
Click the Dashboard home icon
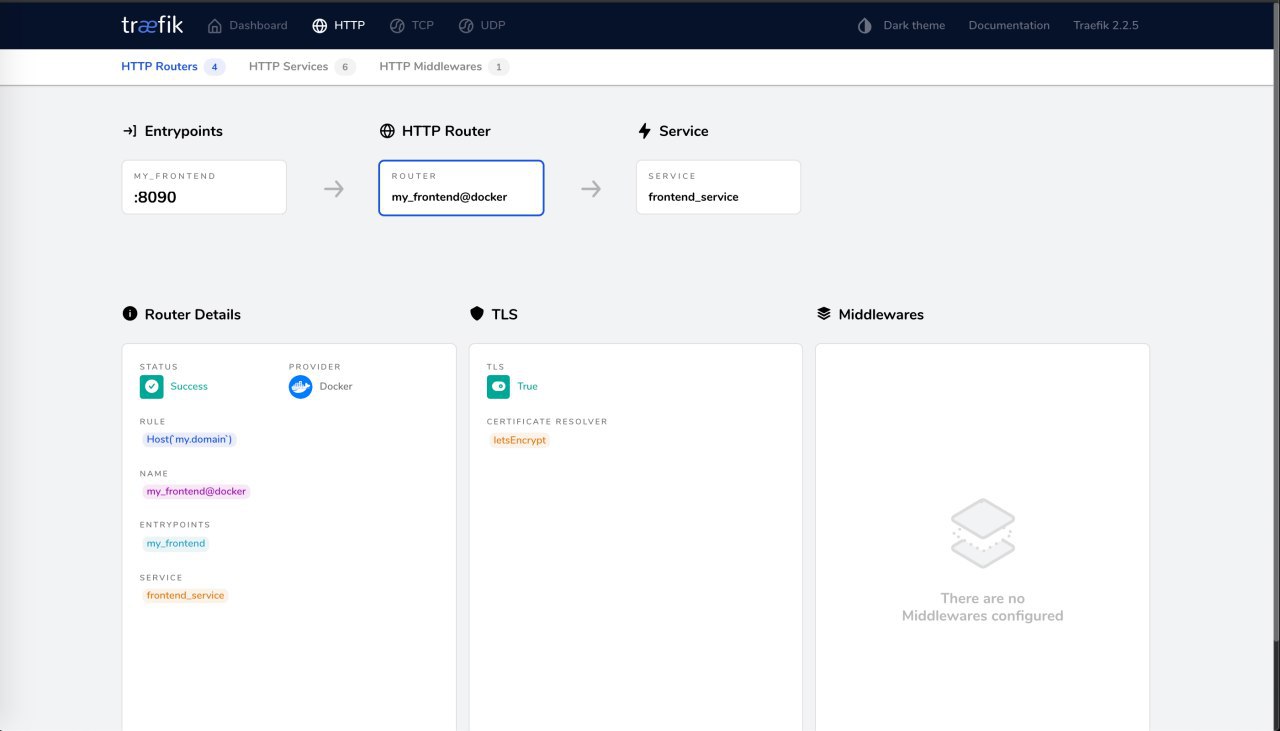point(215,26)
